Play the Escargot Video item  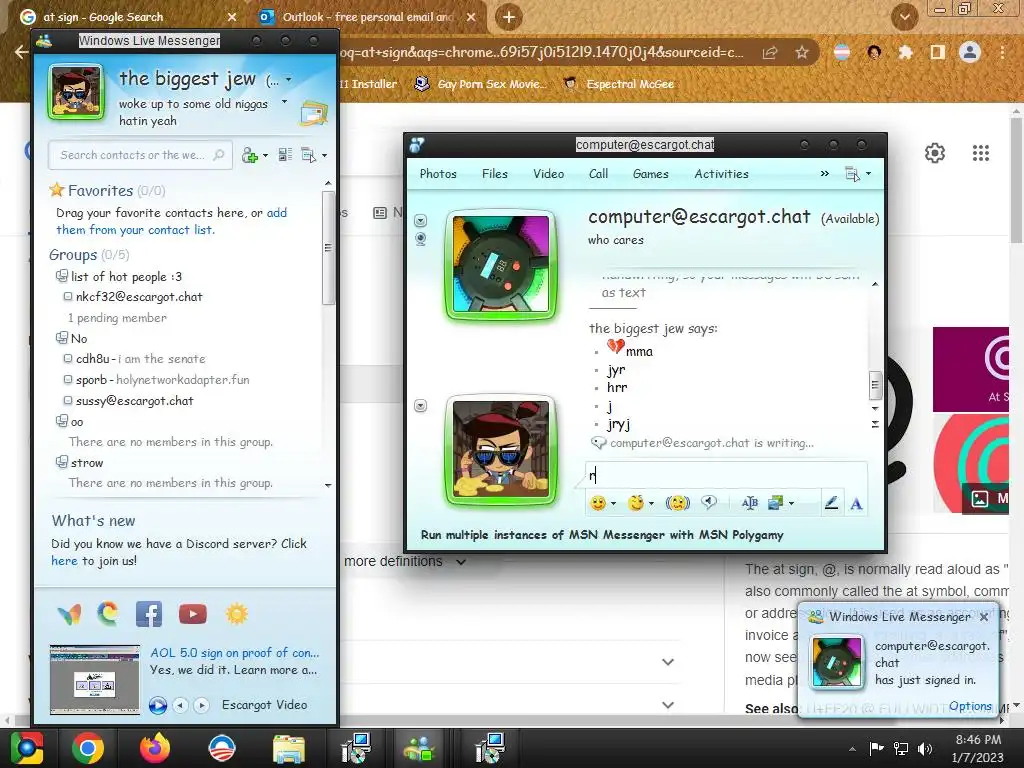coord(157,705)
